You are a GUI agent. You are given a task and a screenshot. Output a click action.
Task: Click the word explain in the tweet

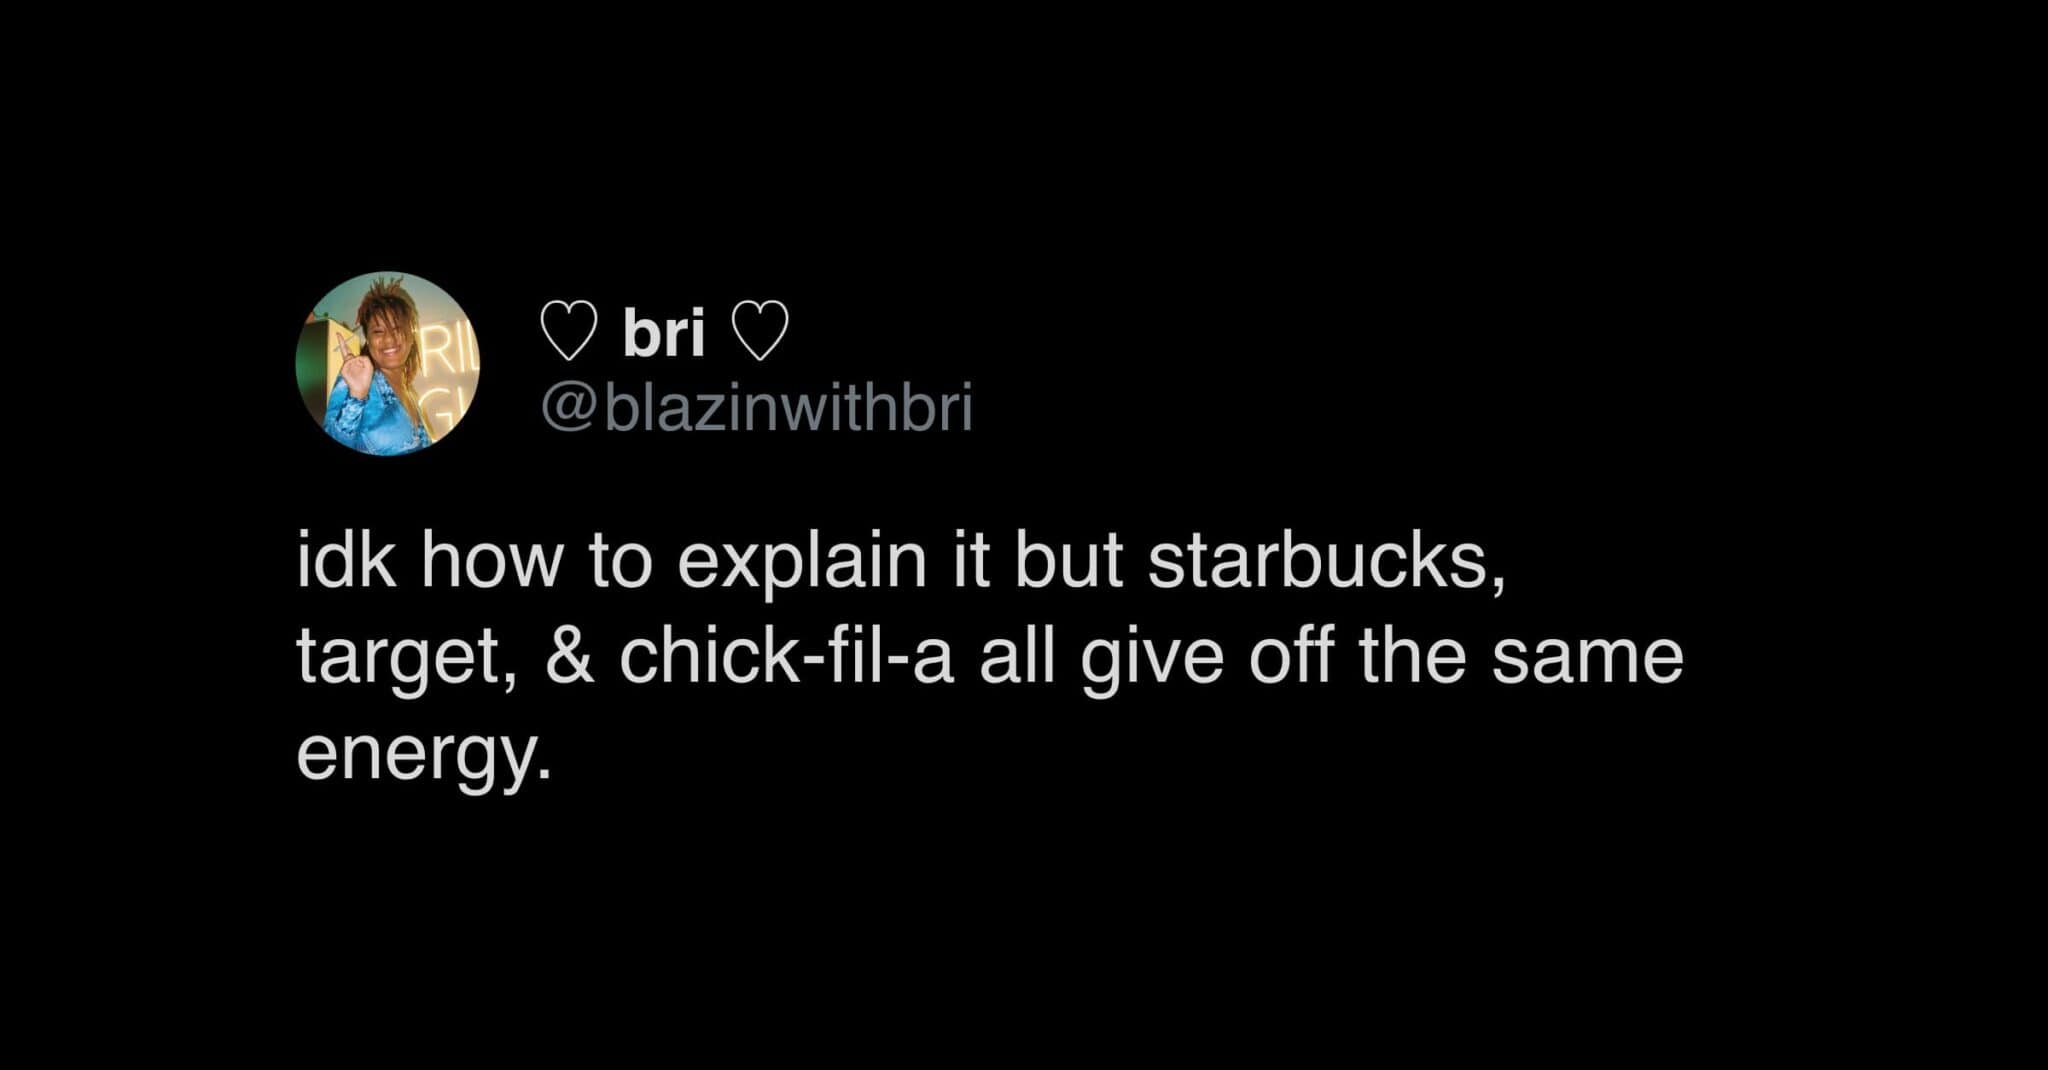point(802,563)
